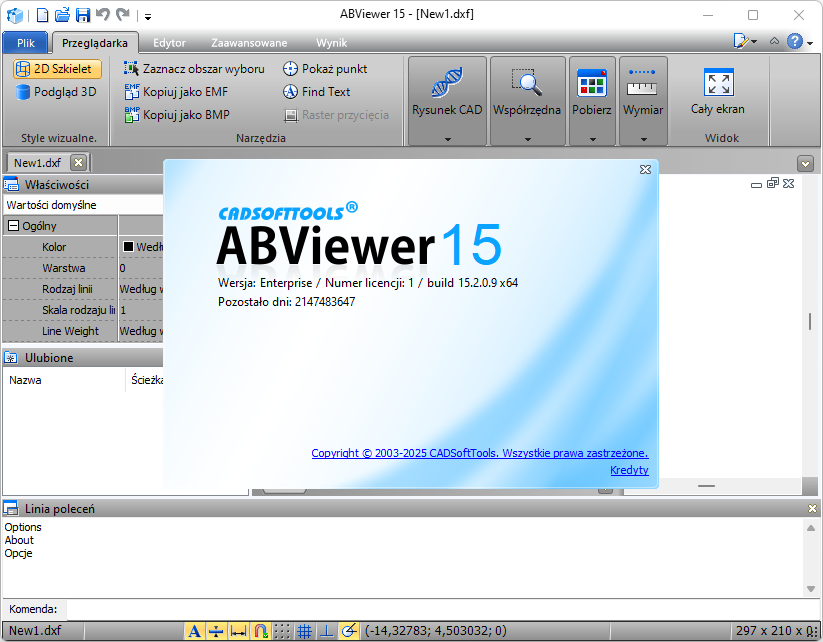Close the New1.dxf tab

pyautogui.click(x=78, y=163)
